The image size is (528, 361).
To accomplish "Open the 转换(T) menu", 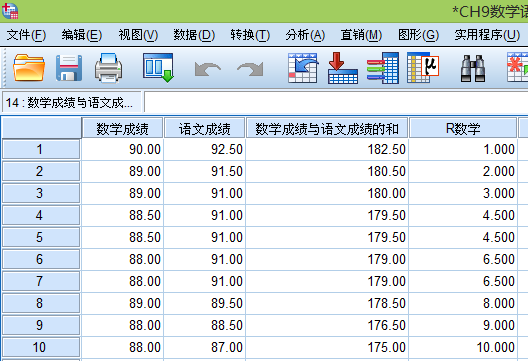I will 250,35.
